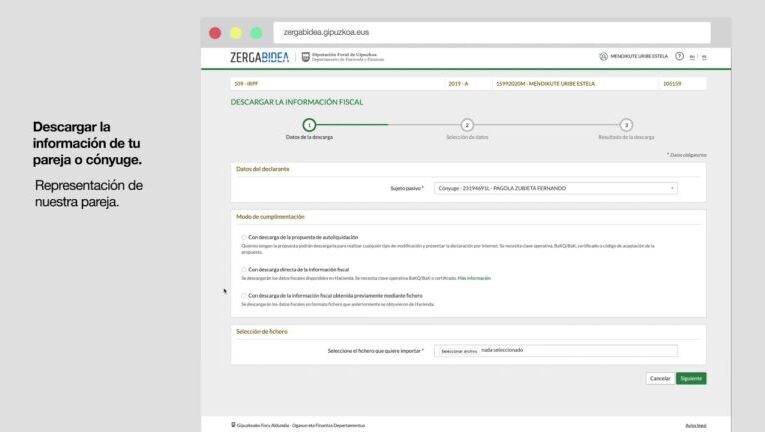Viewport: 765px width, 432px height.
Task: Click the 'Seleccionar archivo' button
Action: point(459,351)
